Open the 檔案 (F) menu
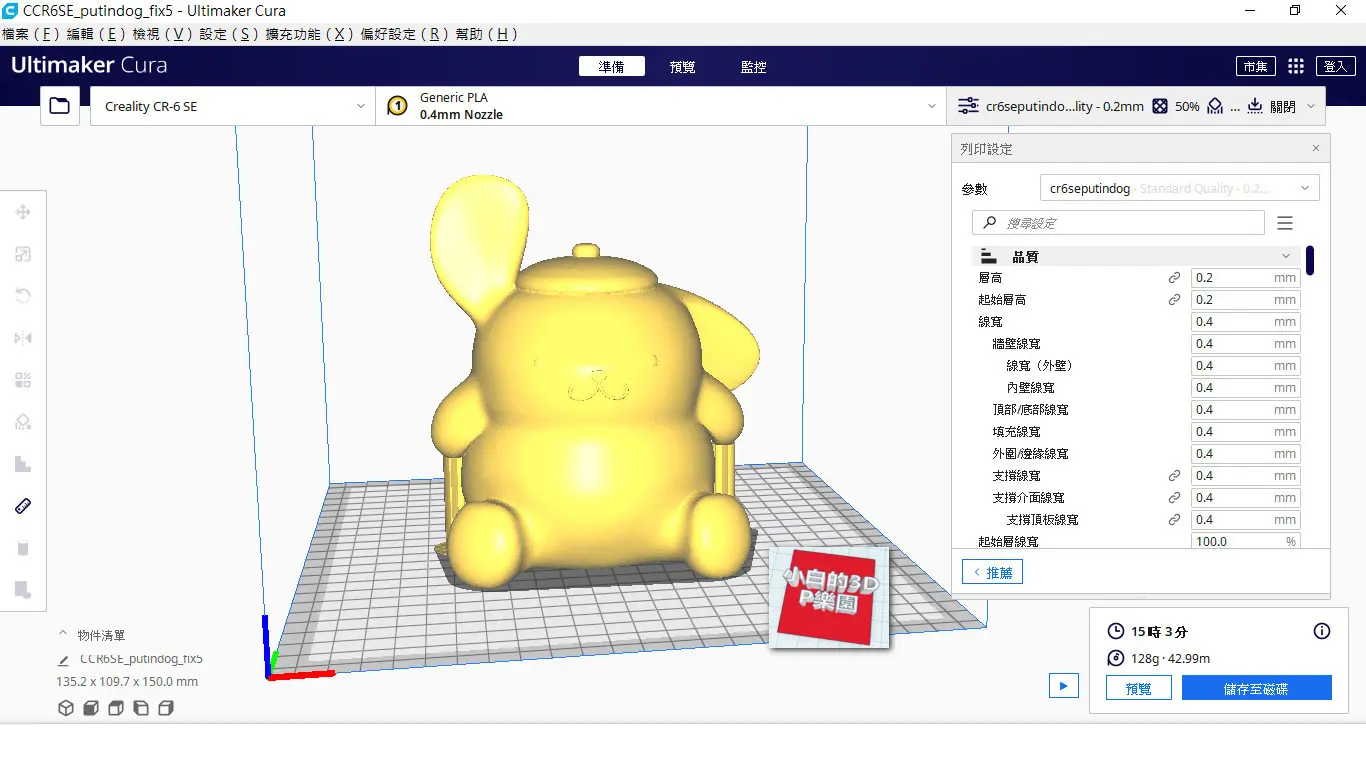 click(x=30, y=34)
